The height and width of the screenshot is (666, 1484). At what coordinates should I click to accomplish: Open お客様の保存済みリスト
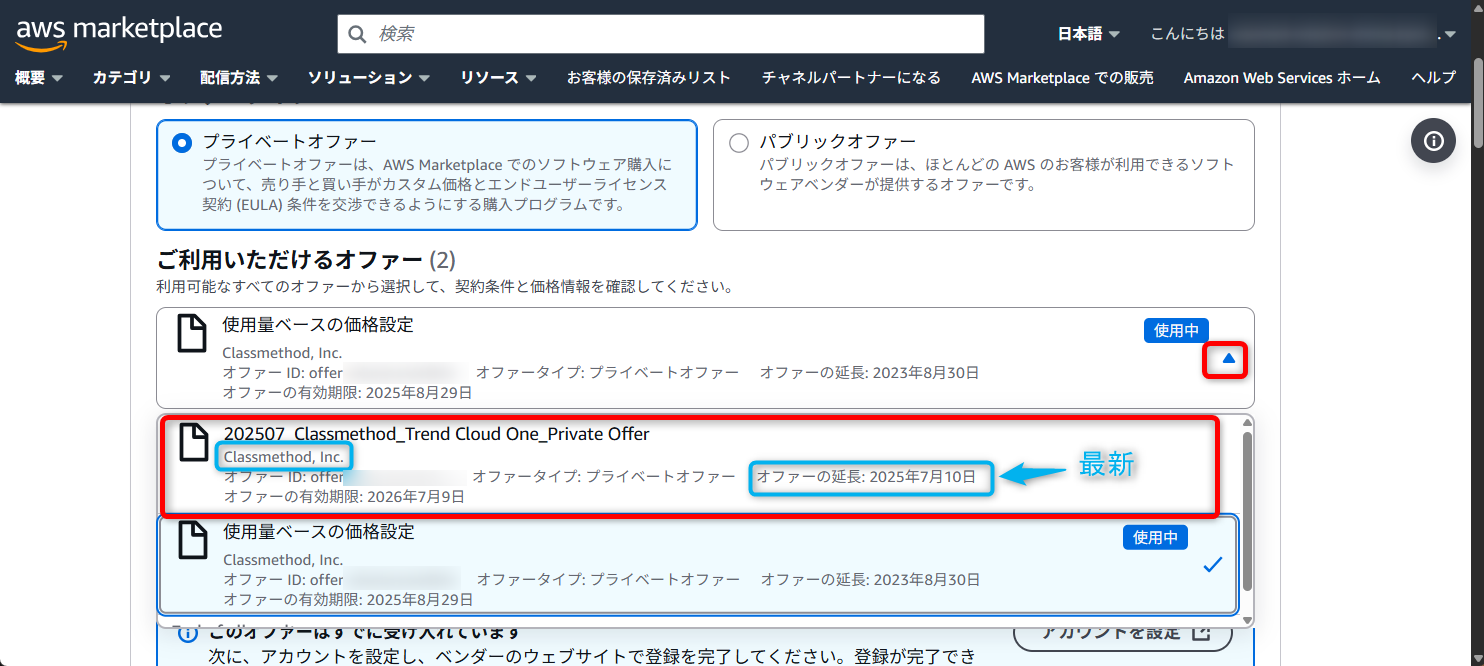[649, 77]
